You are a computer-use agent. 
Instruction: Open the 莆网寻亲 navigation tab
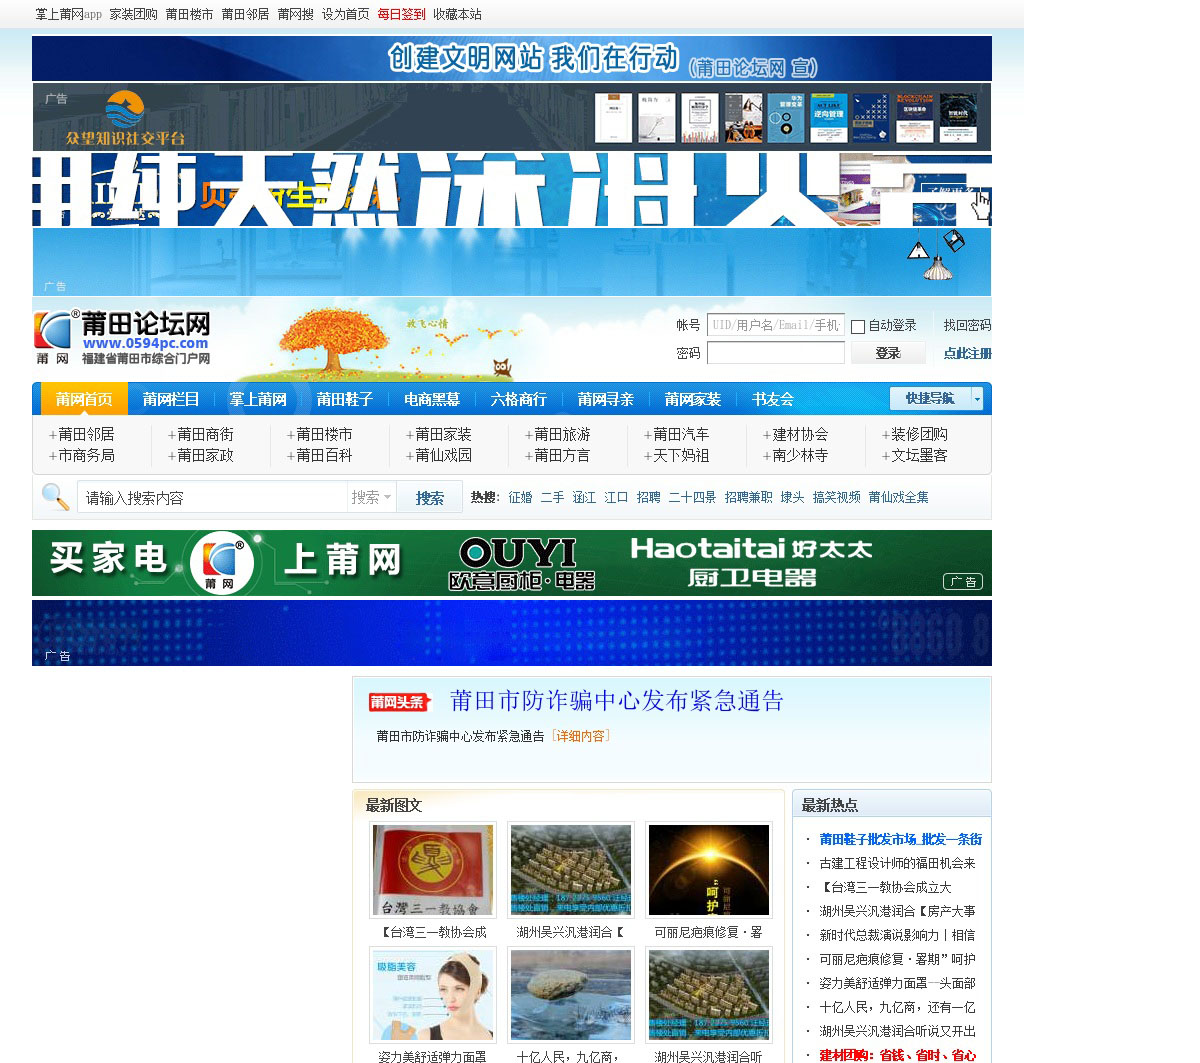click(606, 399)
